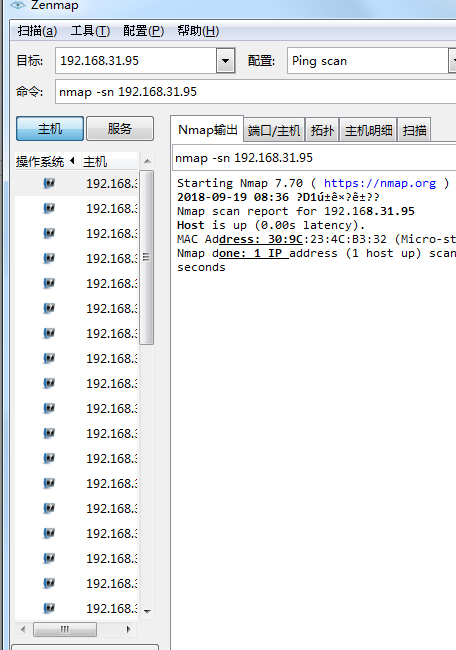Open the https://nmap.org link
Image resolution: width=456 pixels, height=650 pixels.
pyautogui.click(x=380, y=183)
